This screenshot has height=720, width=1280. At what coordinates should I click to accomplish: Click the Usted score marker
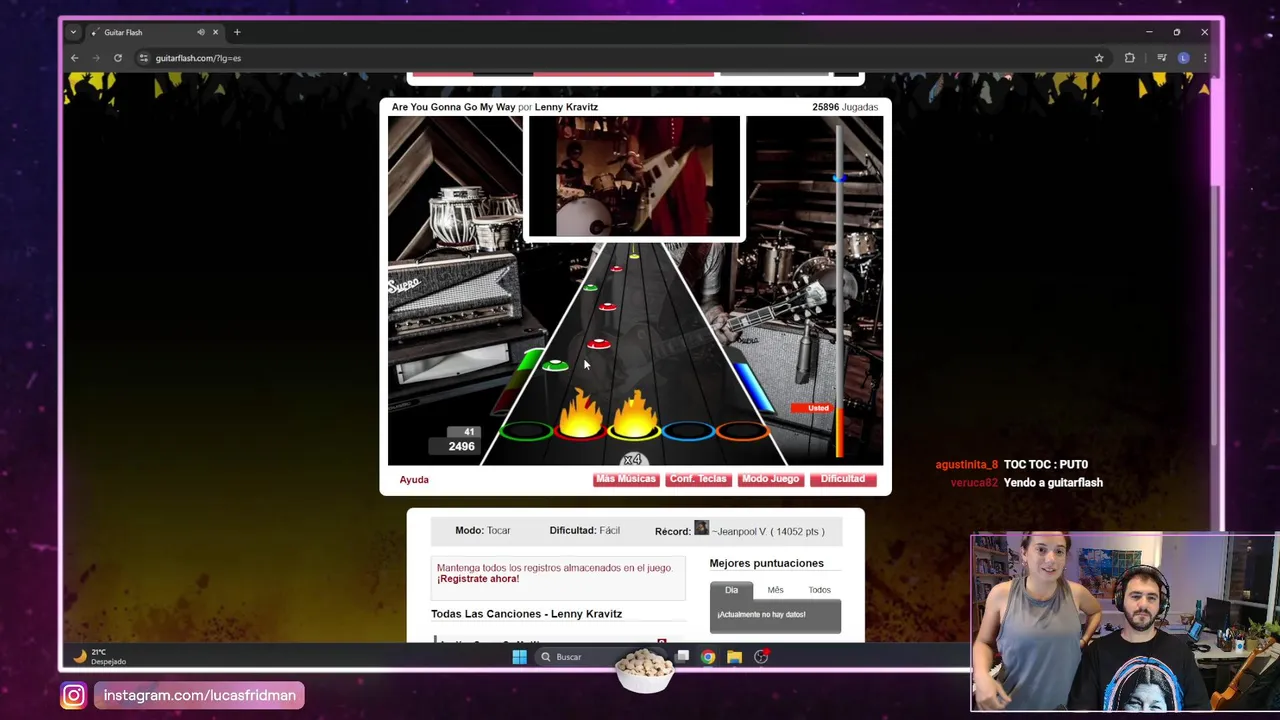point(811,408)
